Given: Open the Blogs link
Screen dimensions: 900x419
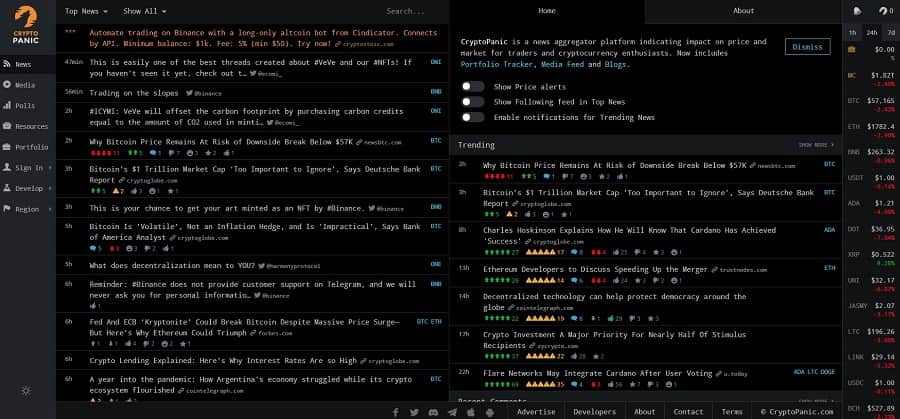Looking at the screenshot, I should point(615,64).
